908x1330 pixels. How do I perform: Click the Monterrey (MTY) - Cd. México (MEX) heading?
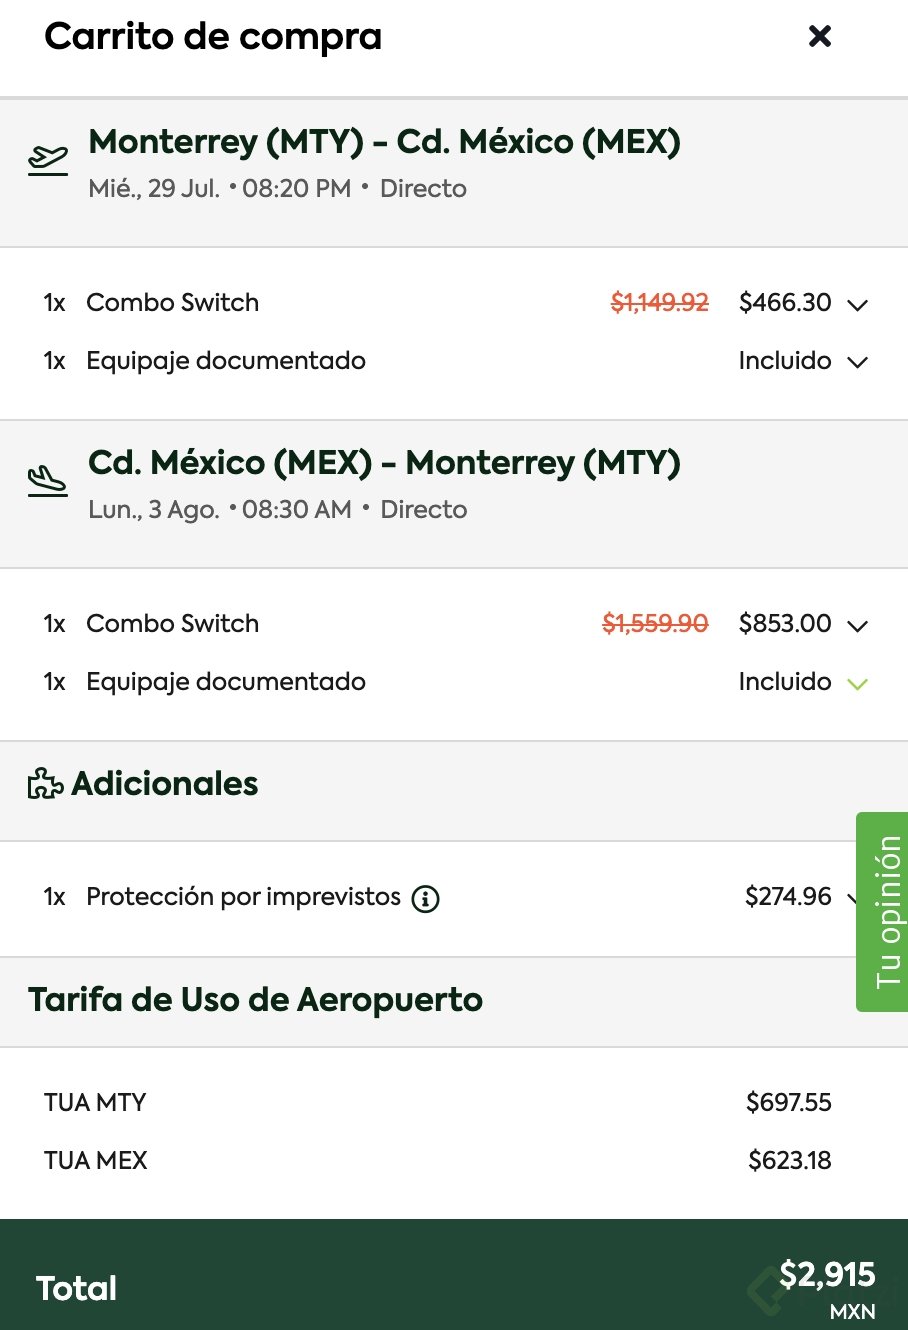(x=384, y=142)
